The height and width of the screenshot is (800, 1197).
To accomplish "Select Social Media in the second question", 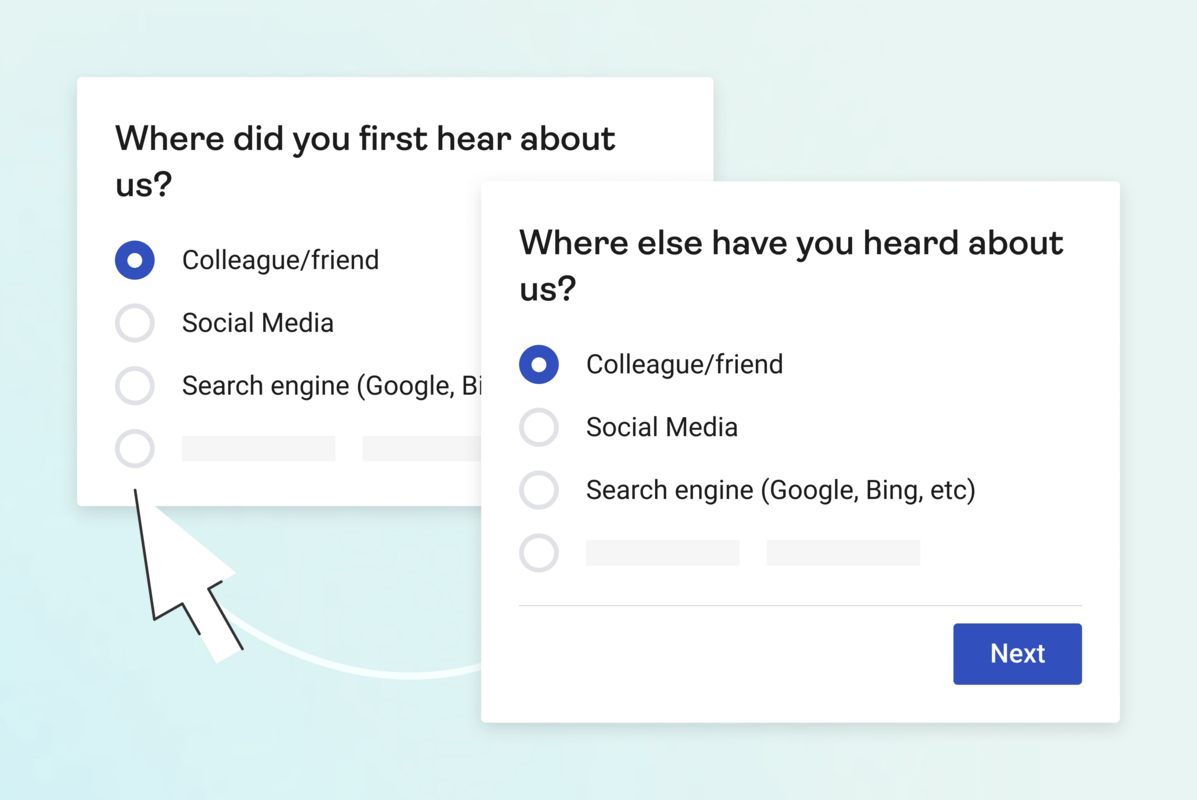I will [539, 427].
